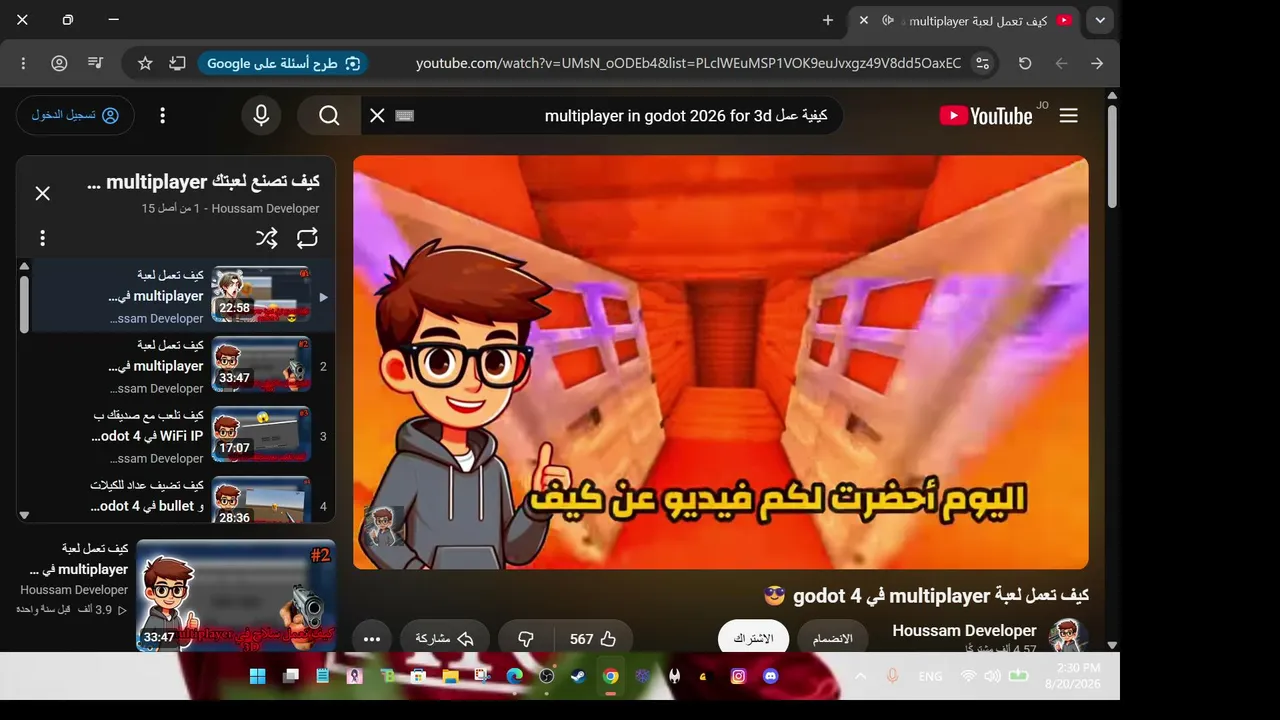This screenshot has width=1280, height=720.
Task: Click the tab's audio playing indicator
Action: pyautogui.click(x=887, y=20)
